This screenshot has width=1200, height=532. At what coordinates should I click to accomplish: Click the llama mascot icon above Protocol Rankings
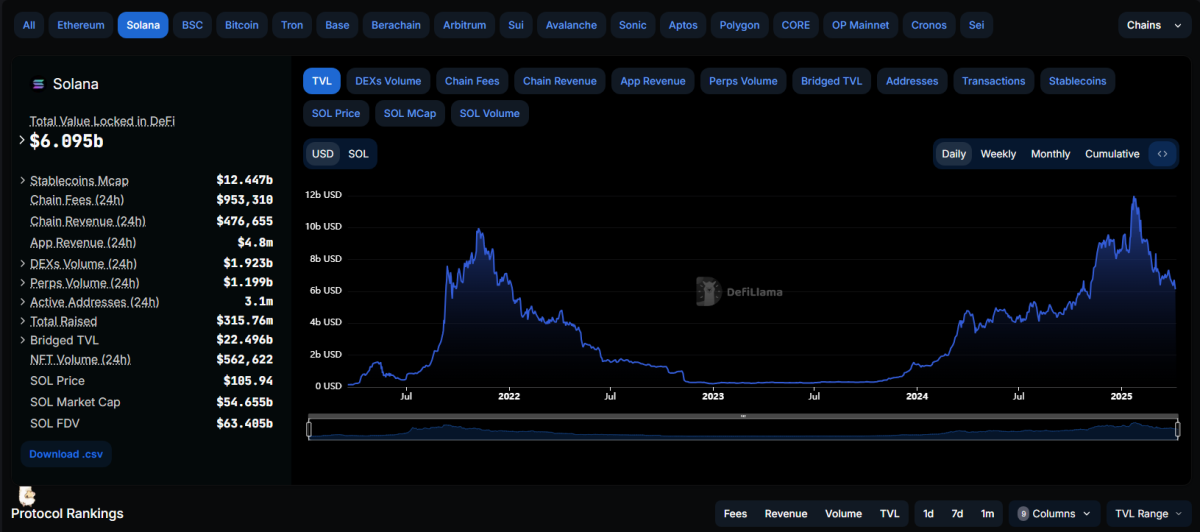pyautogui.click(x=28, y=496)
